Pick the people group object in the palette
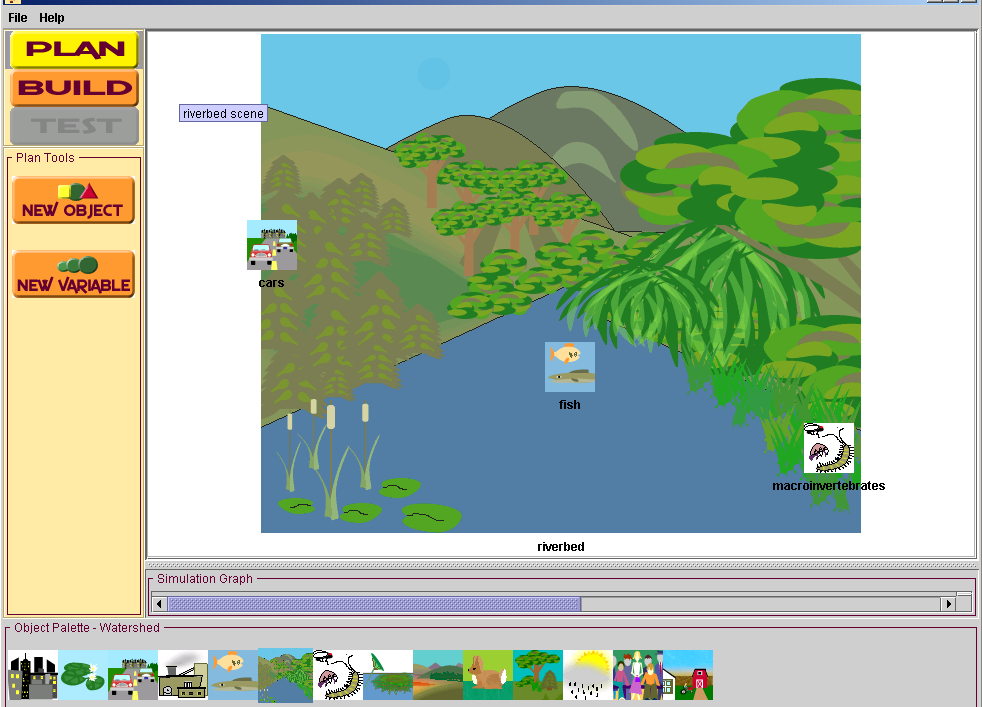This screenshot has height=707, width=982. (638, 675)
